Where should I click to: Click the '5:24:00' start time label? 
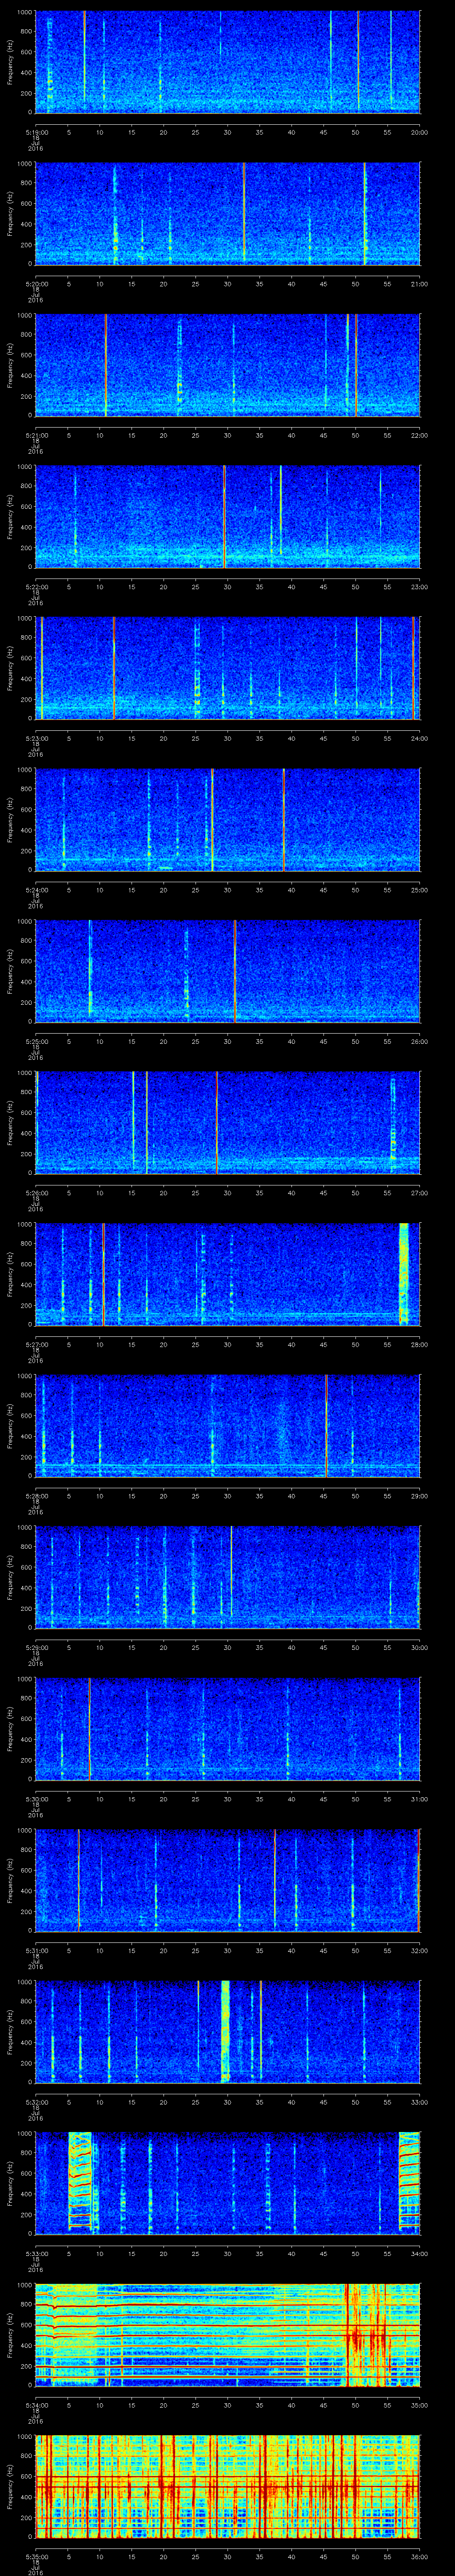[x=36, y=890]
